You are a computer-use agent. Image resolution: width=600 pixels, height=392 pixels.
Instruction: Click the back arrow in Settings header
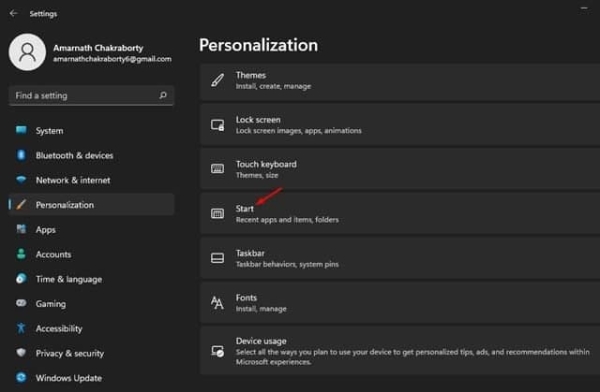(x=14, y=13)
